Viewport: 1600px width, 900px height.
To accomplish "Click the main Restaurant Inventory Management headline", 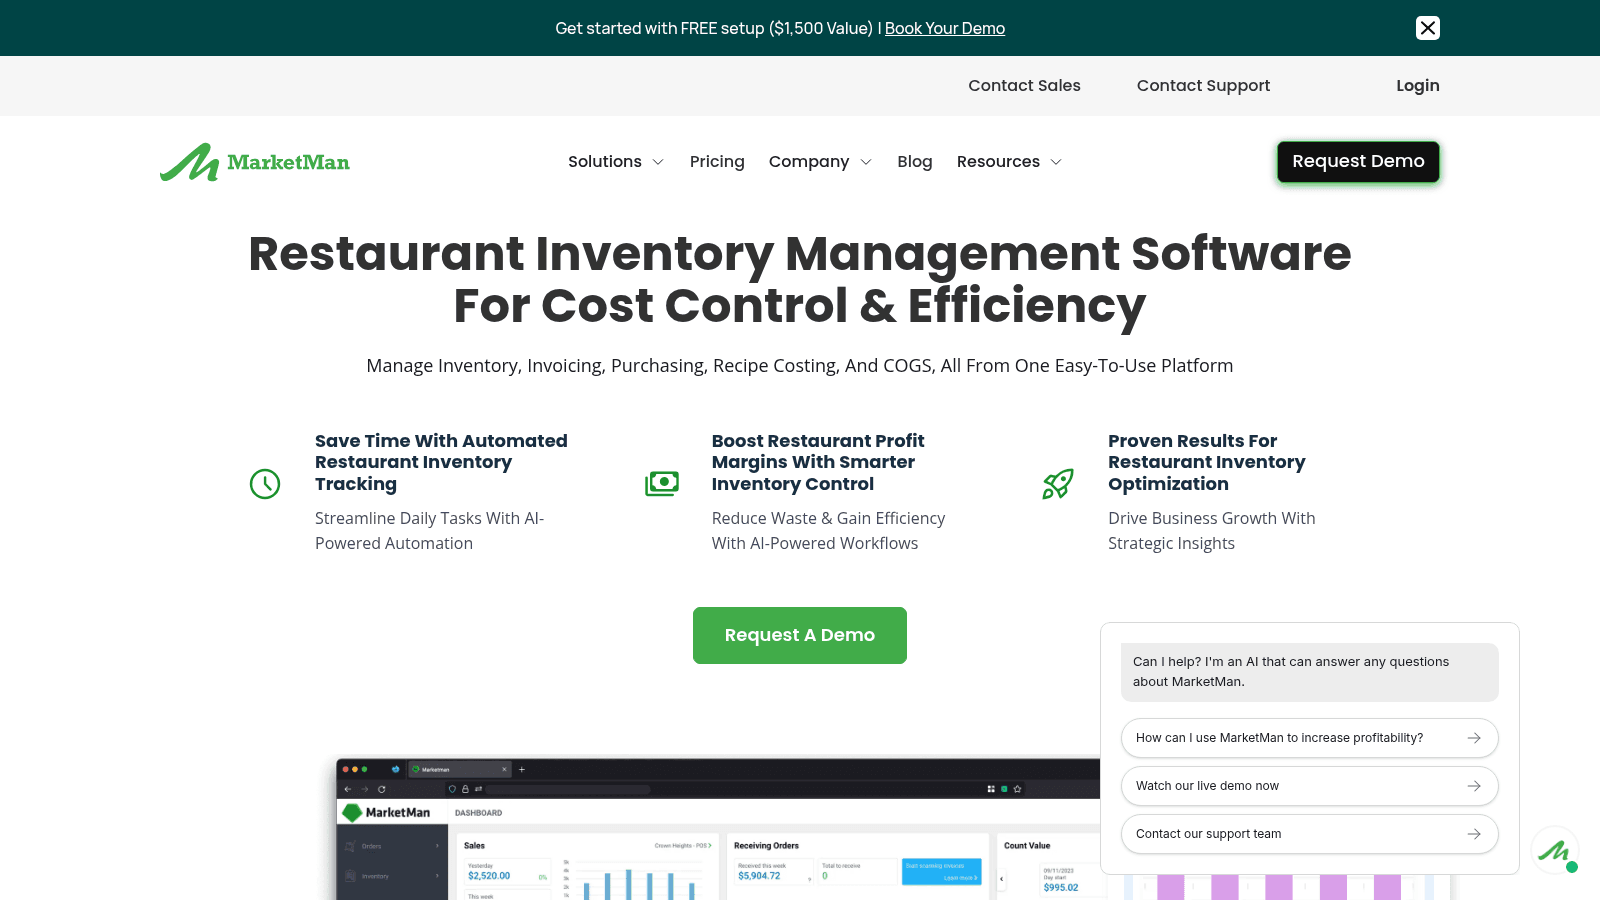I will pyautogui.click(x=800, y=279).
